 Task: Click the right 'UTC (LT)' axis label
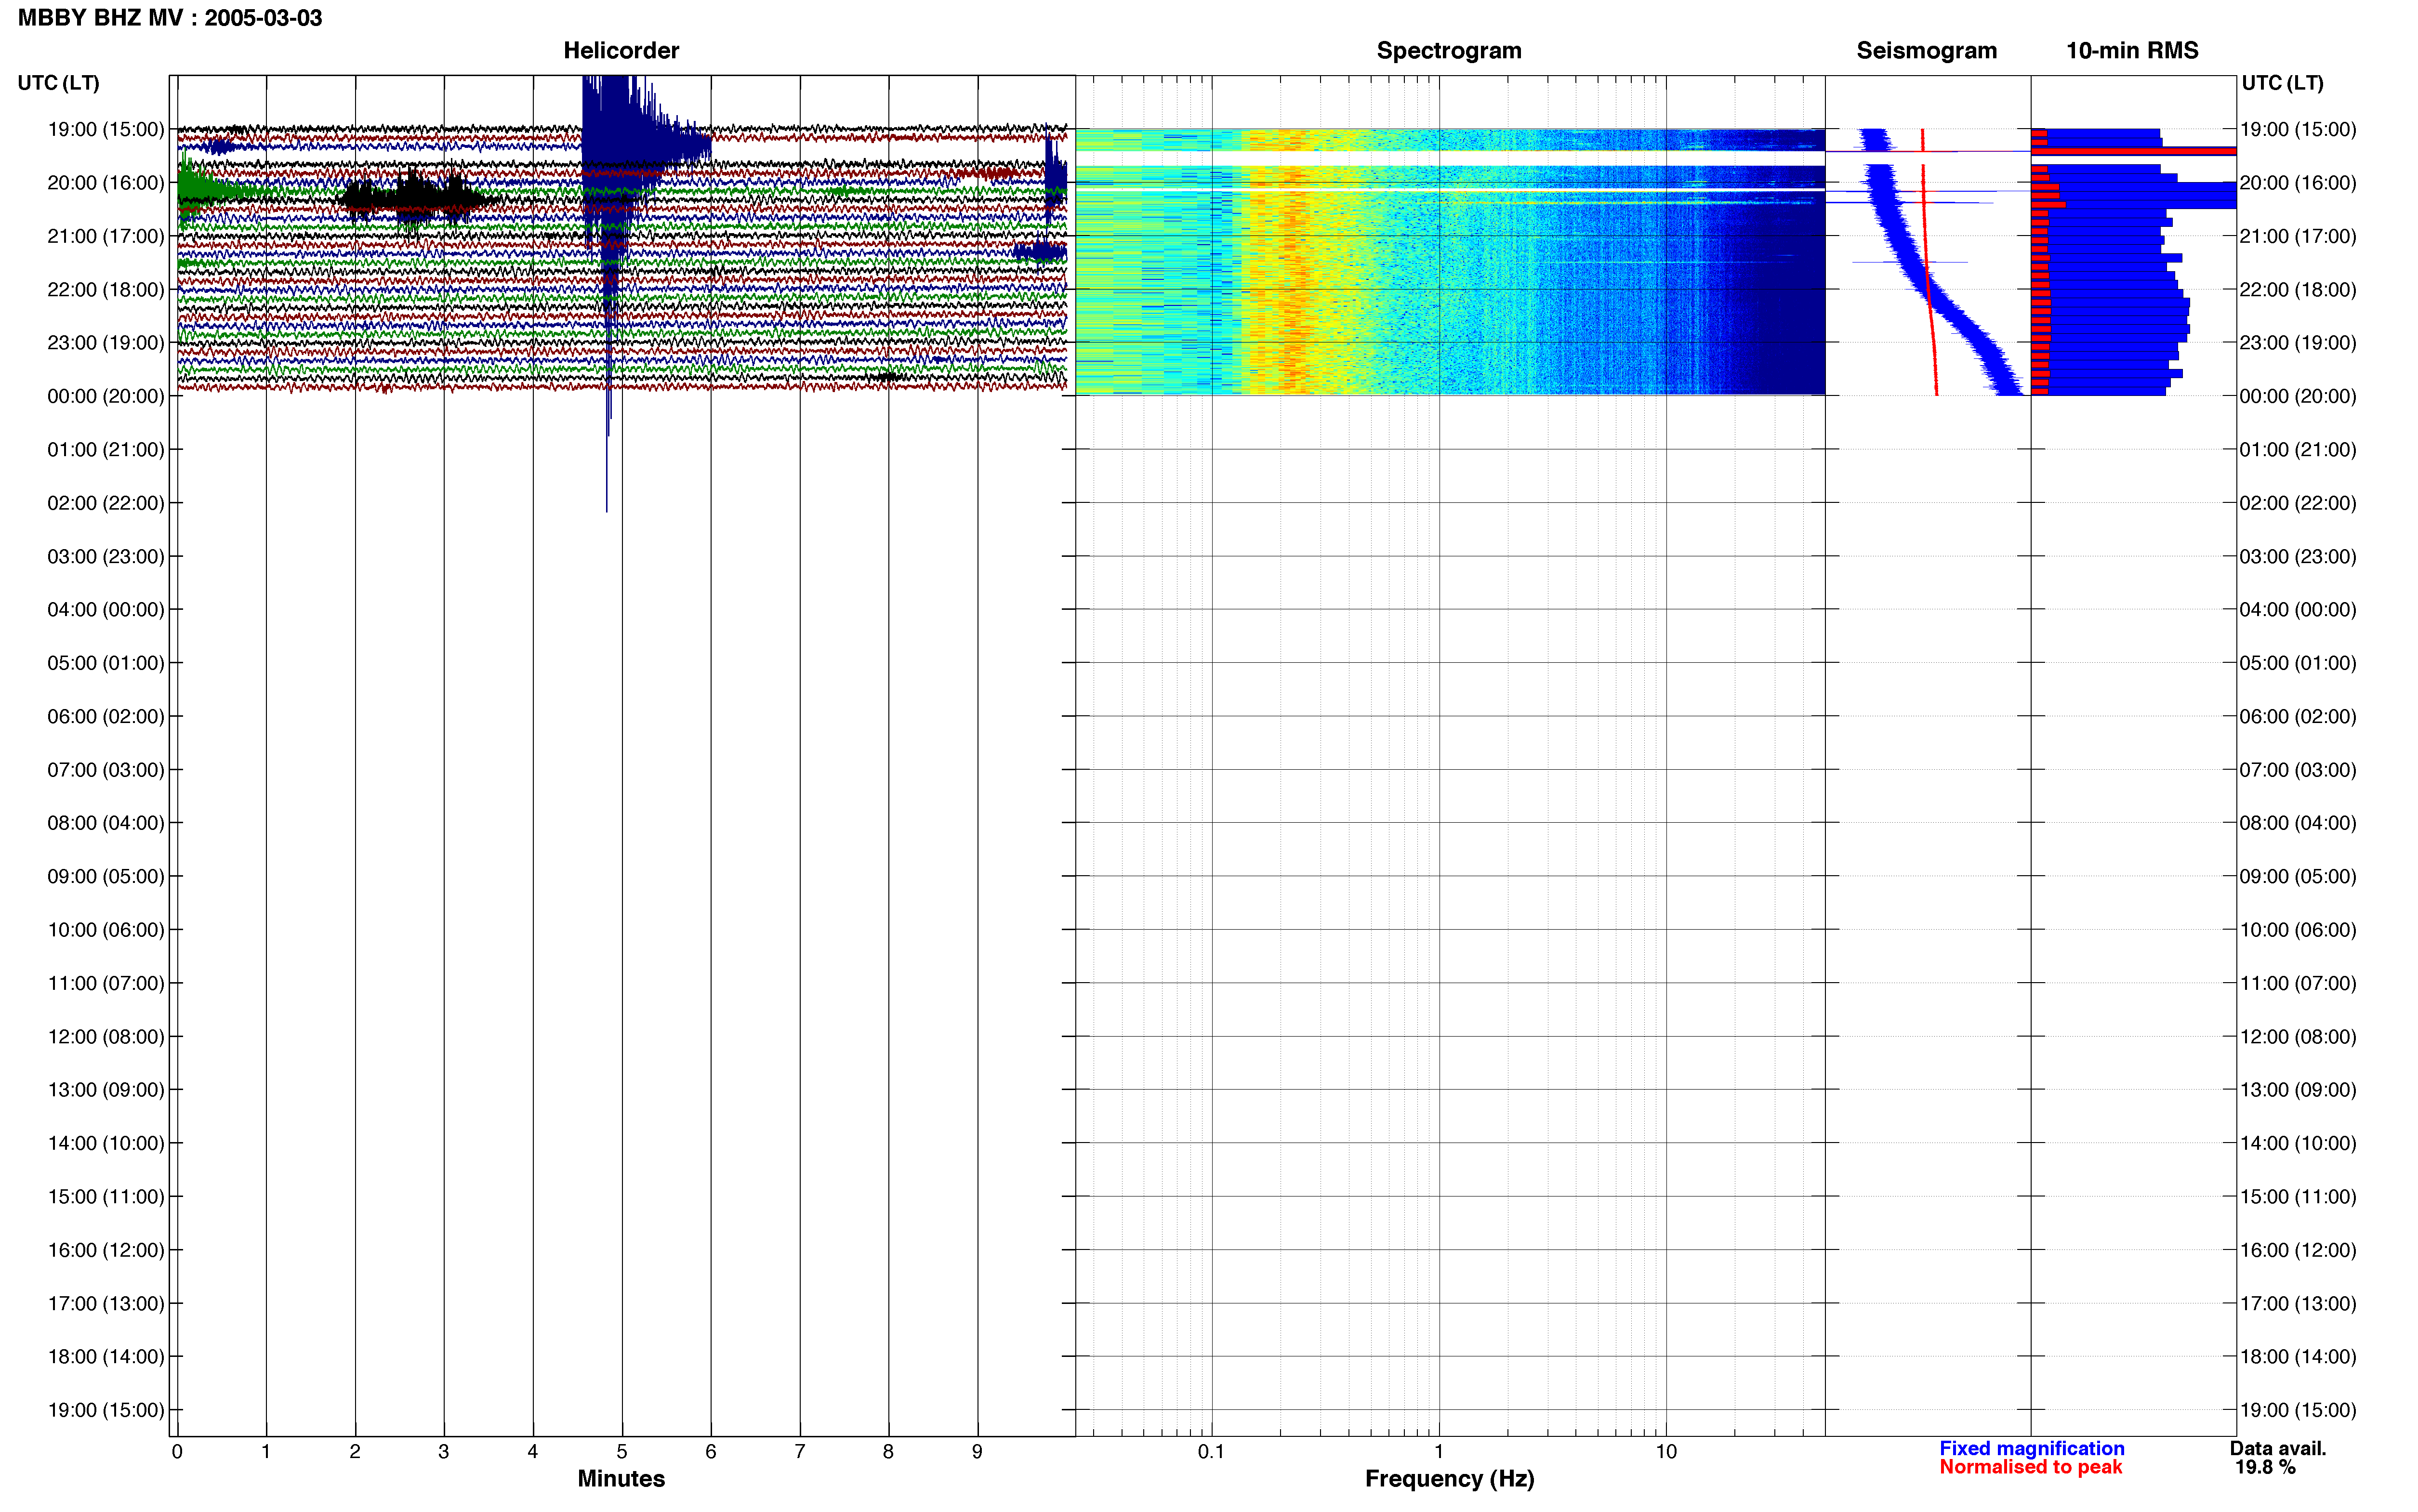2282,83
